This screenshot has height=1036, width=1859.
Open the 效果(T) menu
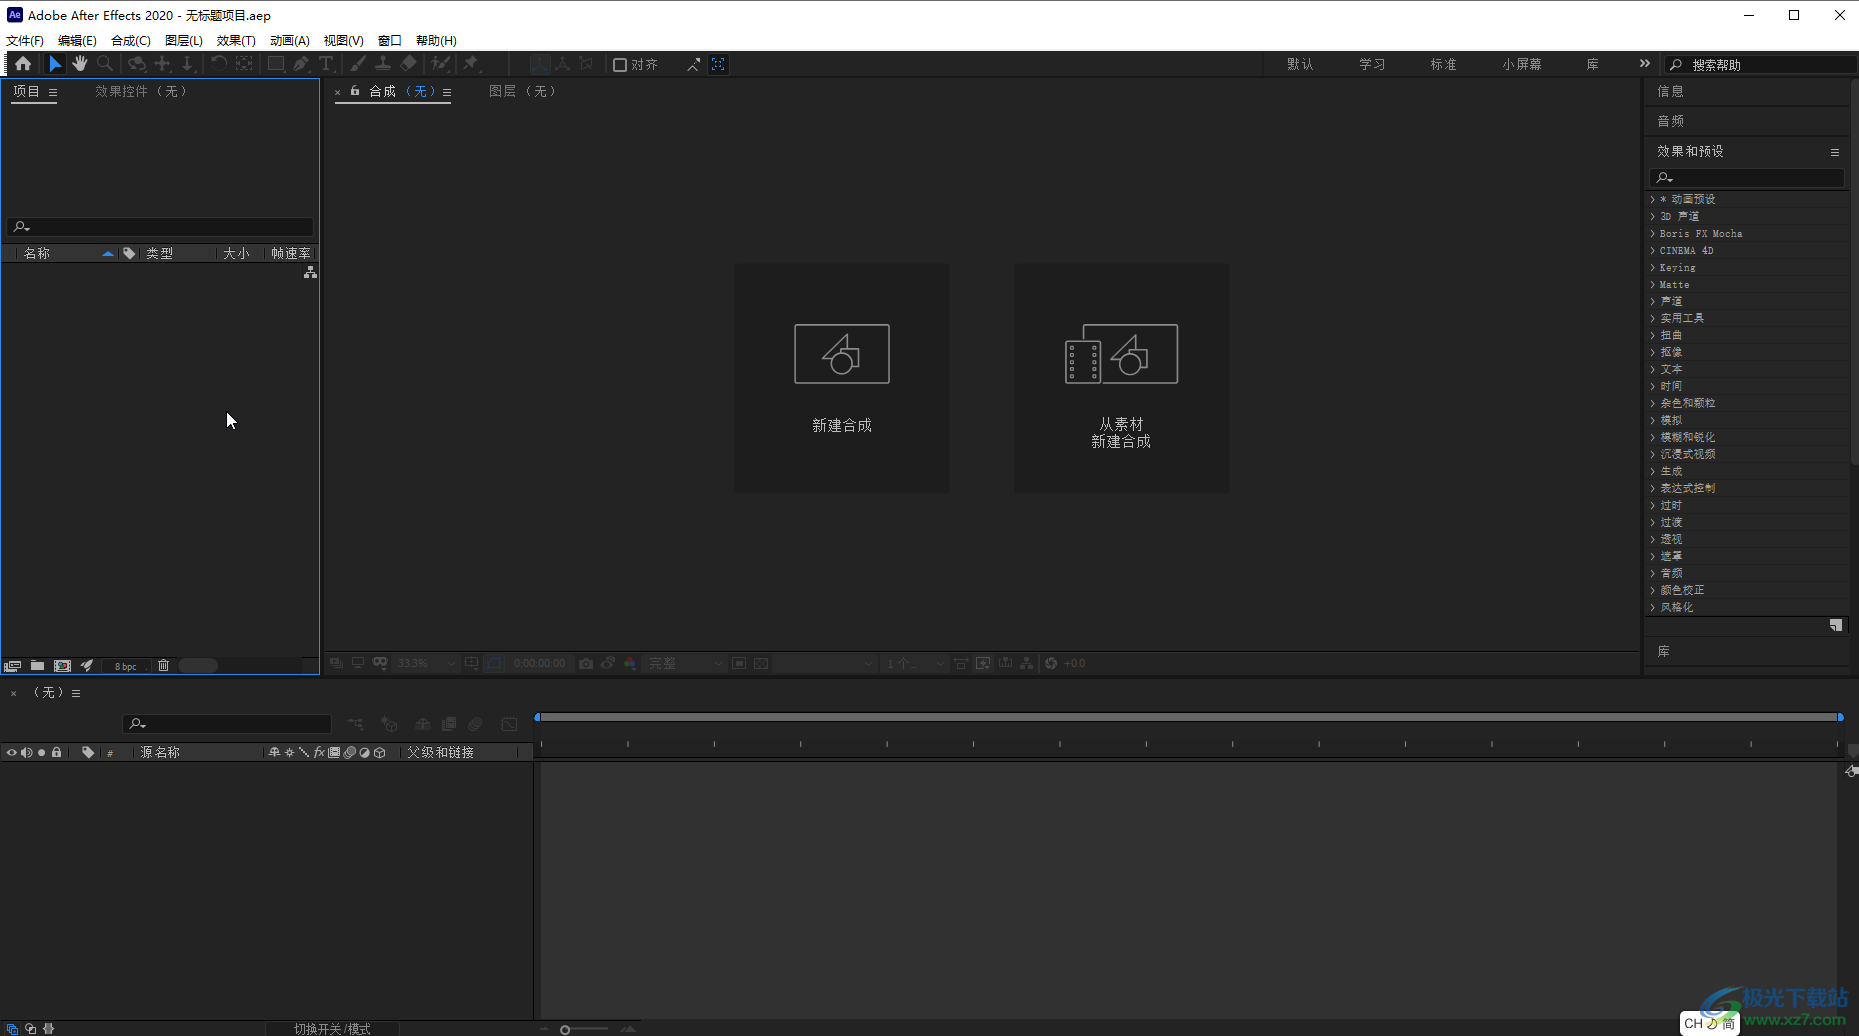pos(236,40)
